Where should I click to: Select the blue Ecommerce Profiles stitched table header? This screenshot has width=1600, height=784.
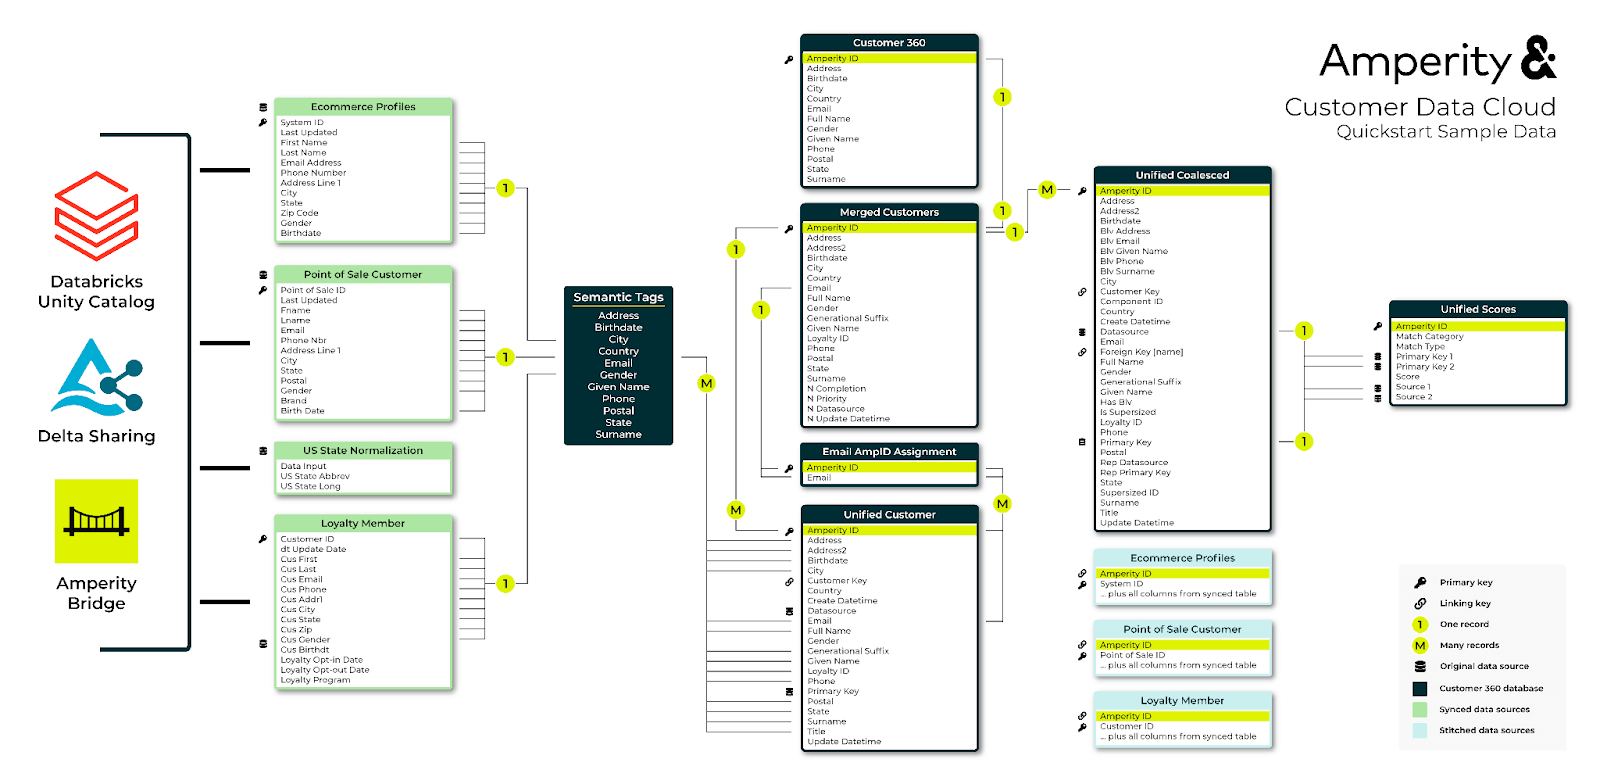pos(1182,558)
